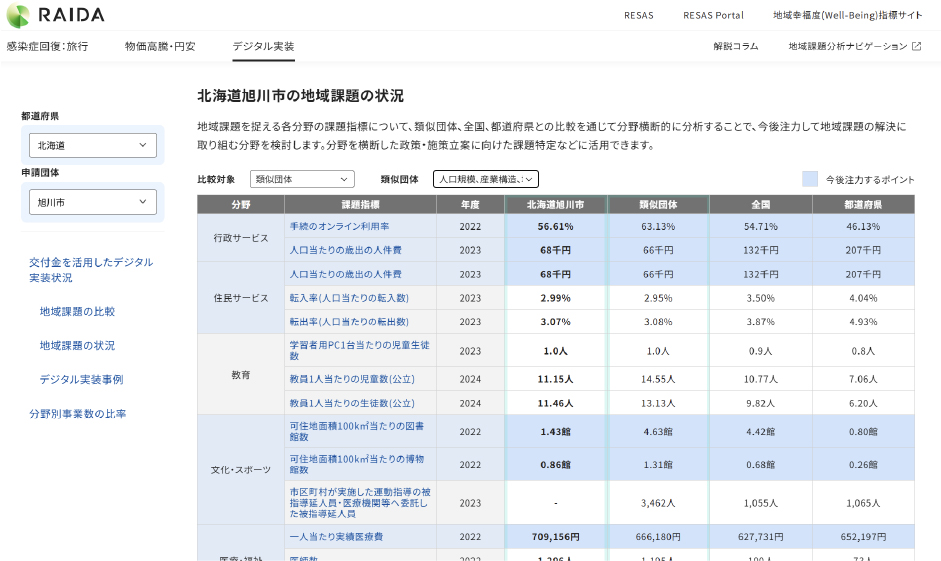Click the RAIDA logo icon
This screenshot has width=941, height=561.
19,15
